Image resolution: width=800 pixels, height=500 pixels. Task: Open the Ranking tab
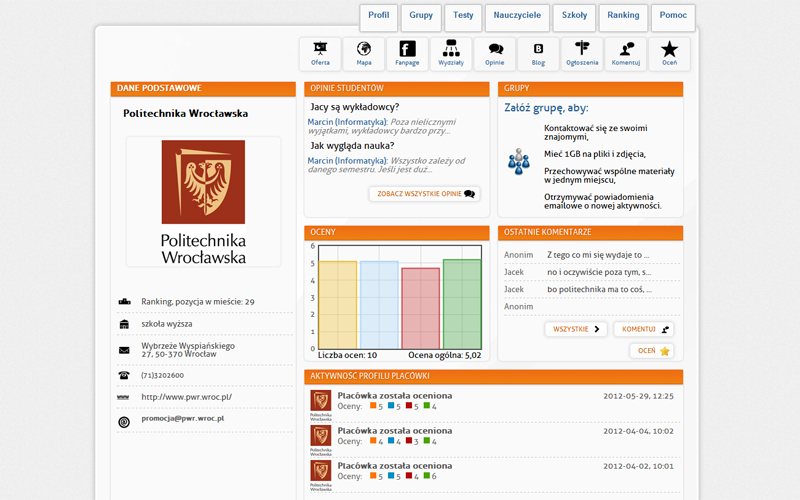623,18
